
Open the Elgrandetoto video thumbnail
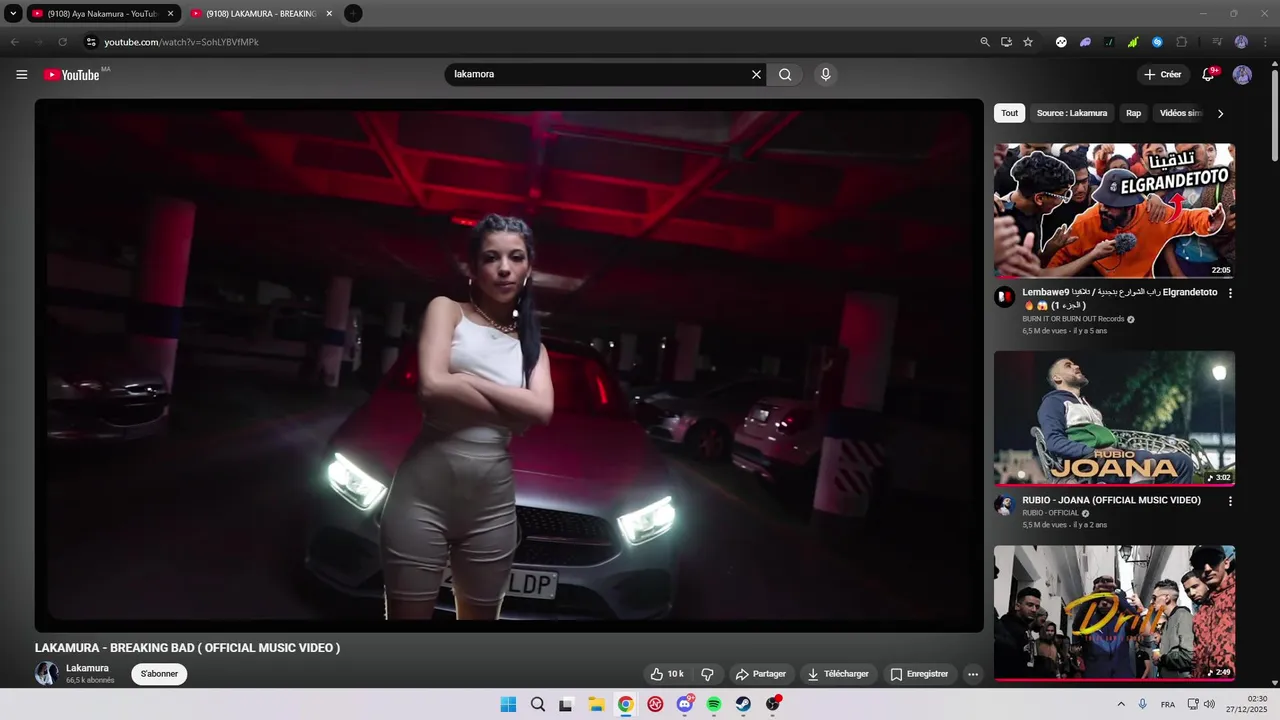coord(1114,211)
